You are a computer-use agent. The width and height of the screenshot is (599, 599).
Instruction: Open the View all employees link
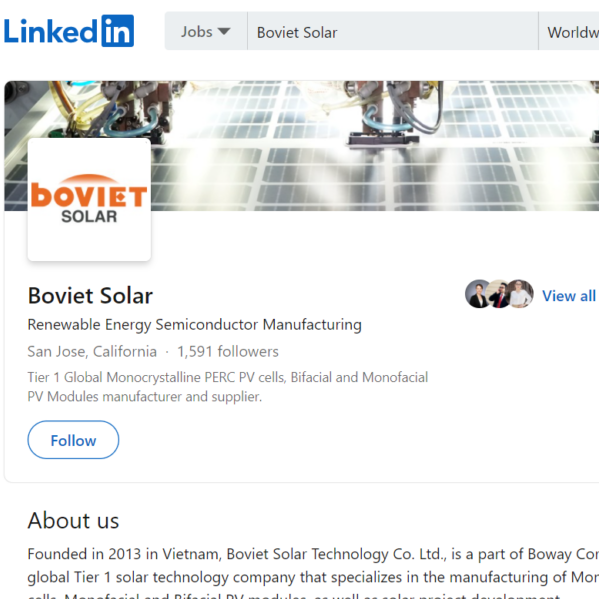coord(569,296)
